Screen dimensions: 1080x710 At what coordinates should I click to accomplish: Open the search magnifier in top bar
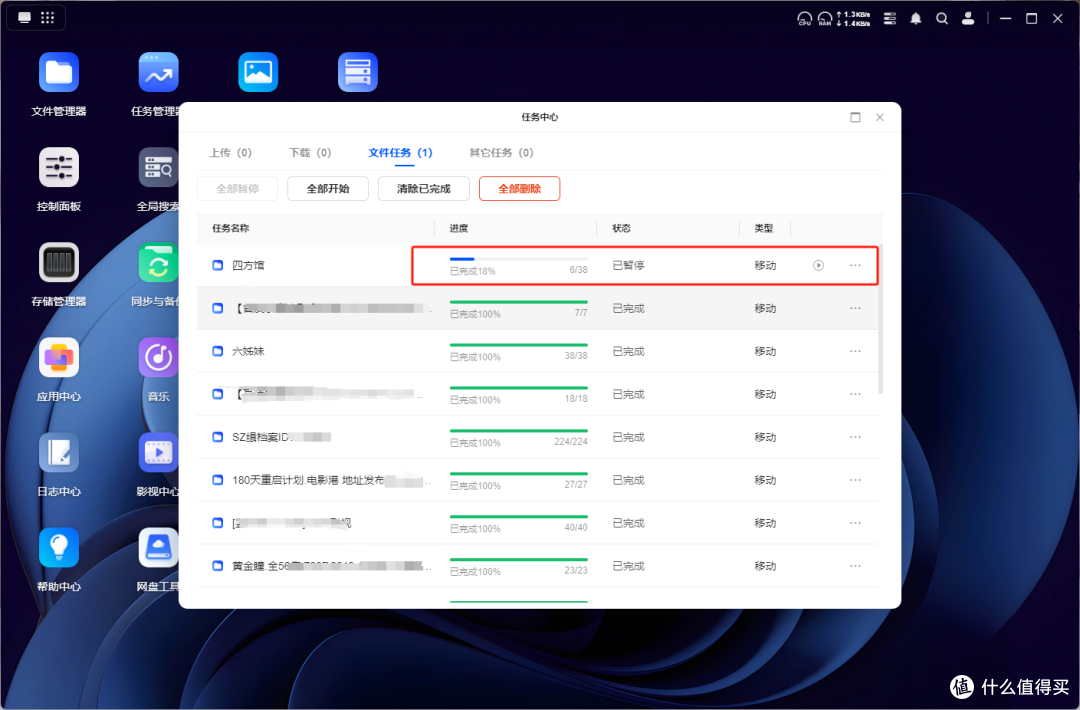click(x=942, y=19)
